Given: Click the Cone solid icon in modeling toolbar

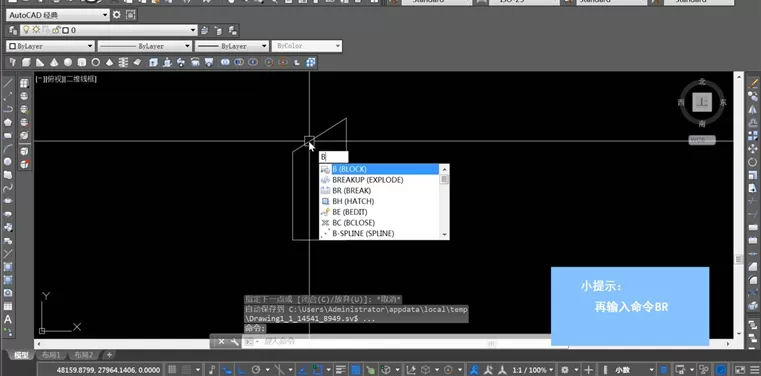Looking at the screenshot, I should pyautogui.click(x=54, y=62).
